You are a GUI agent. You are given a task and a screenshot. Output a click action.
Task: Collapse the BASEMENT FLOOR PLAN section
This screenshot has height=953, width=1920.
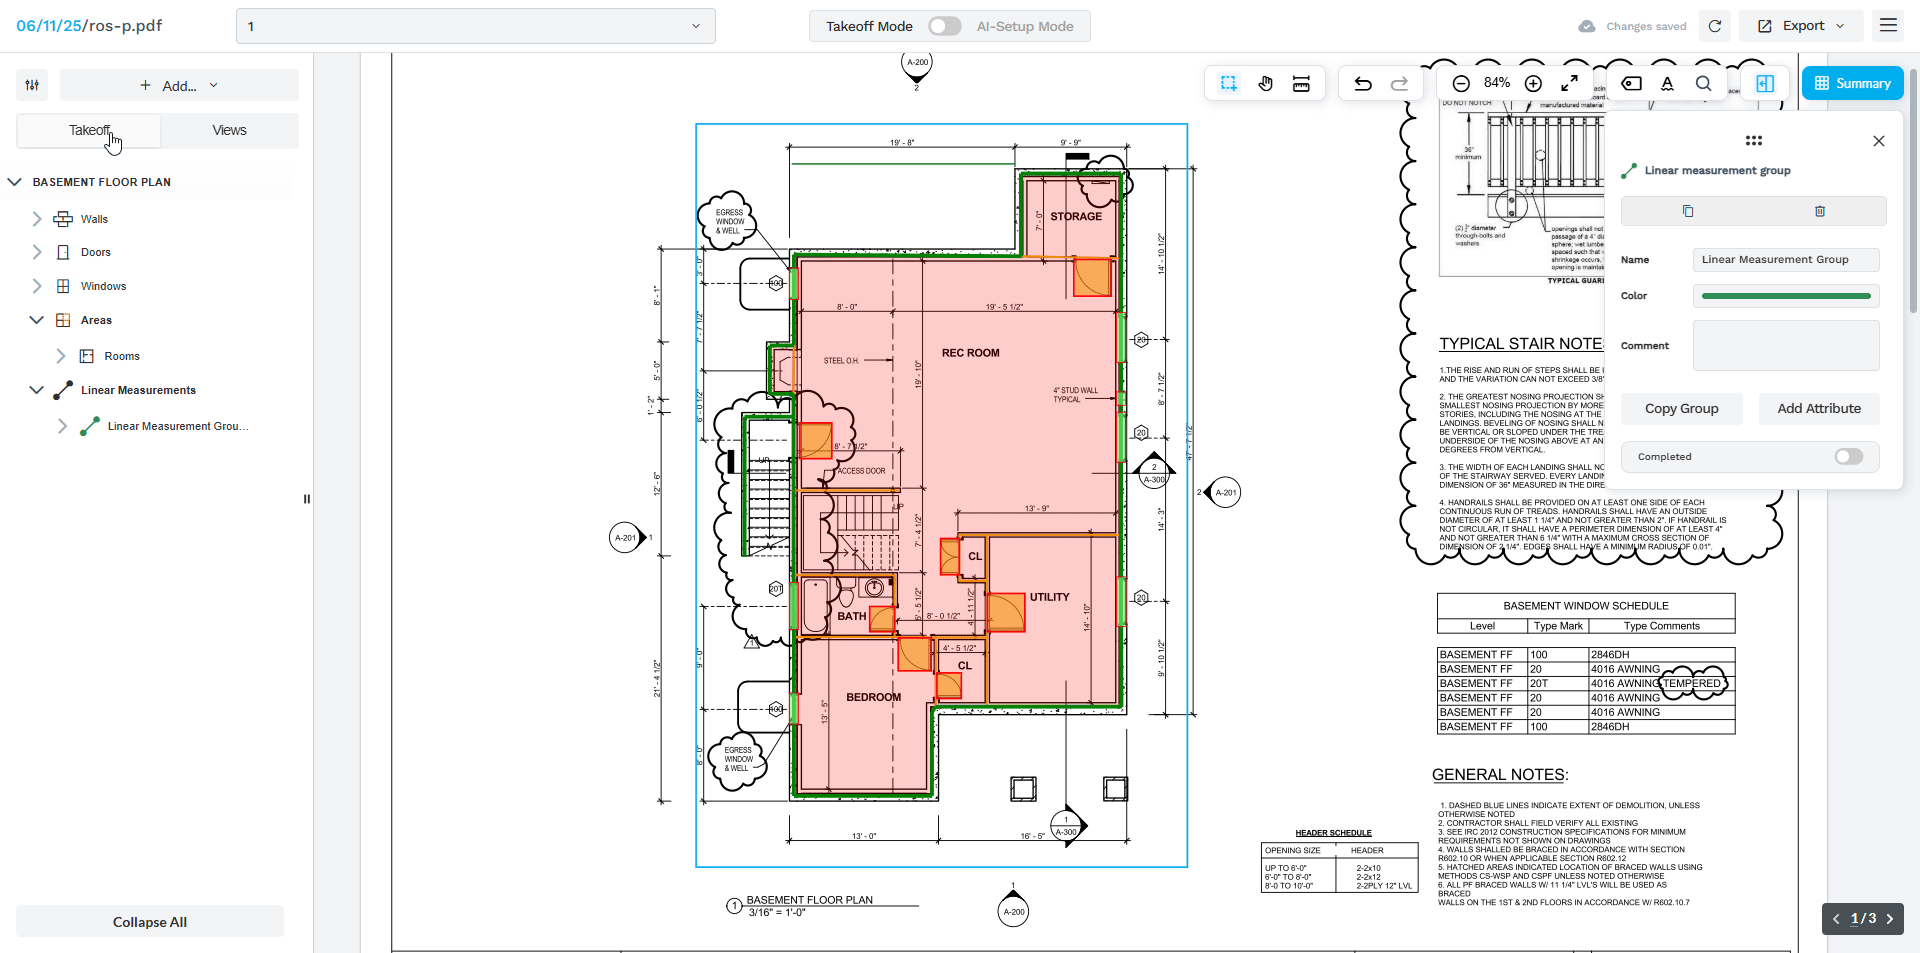pyautogui.click(x=15, y=182)
